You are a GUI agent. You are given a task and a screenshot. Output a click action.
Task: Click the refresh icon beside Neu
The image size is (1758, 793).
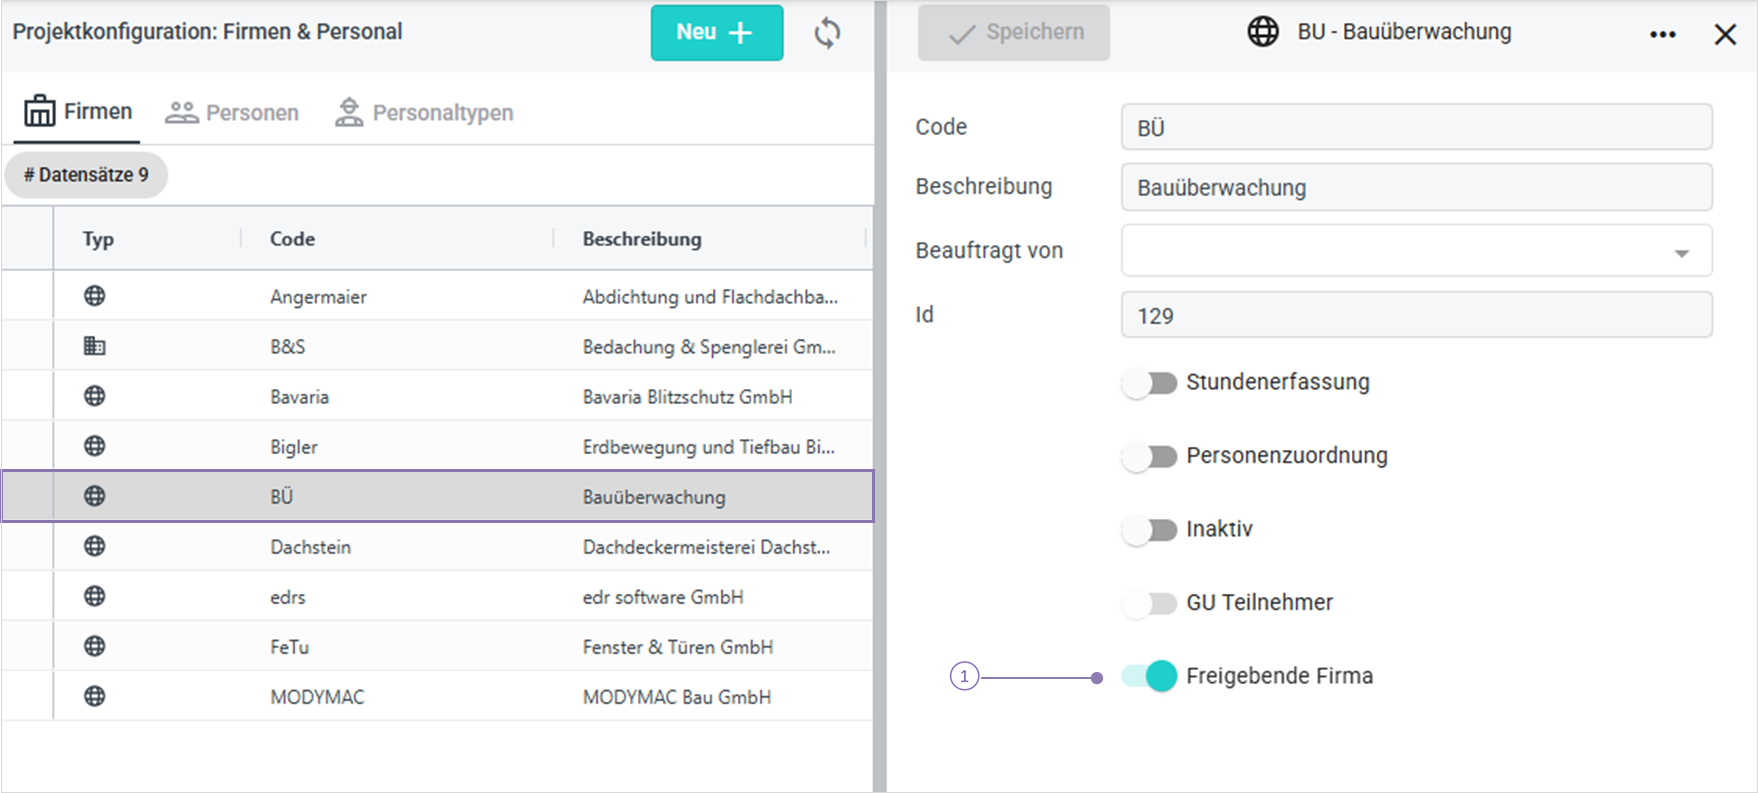827,33
